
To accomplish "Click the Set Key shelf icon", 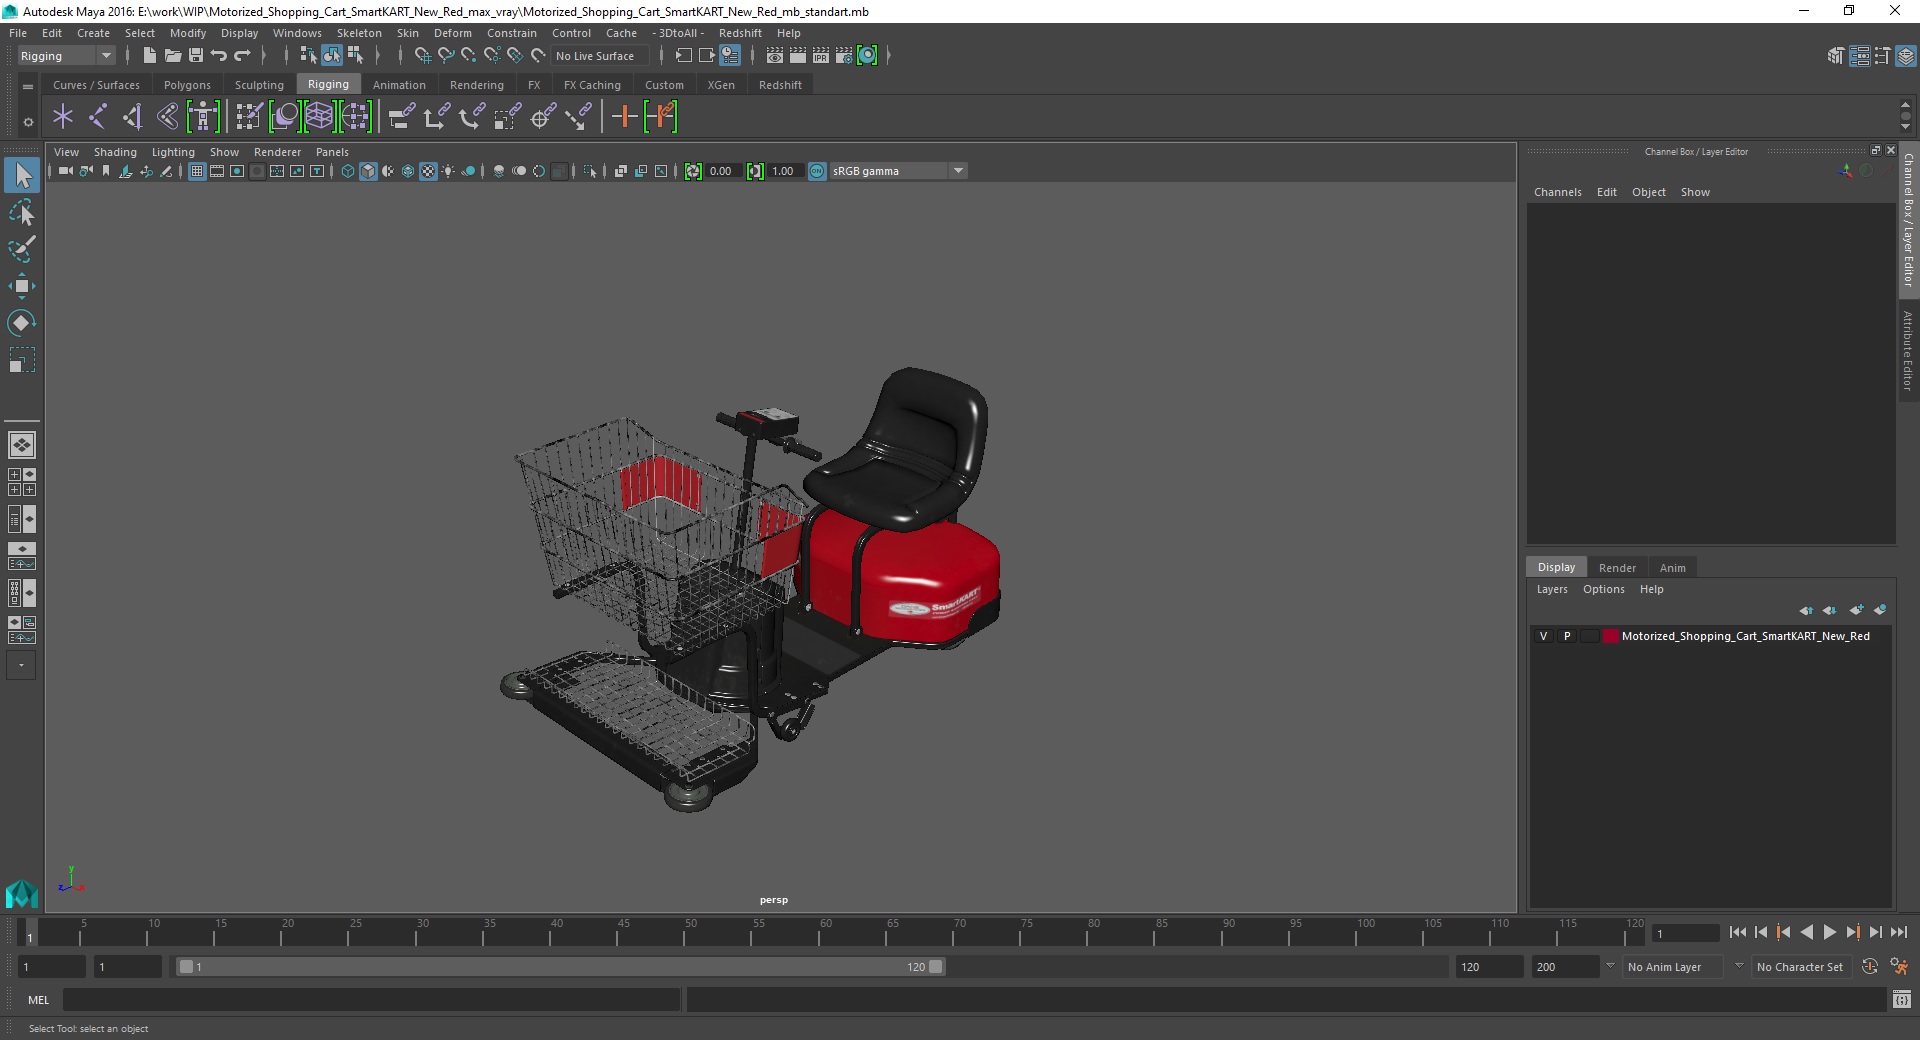I will 625,117.
